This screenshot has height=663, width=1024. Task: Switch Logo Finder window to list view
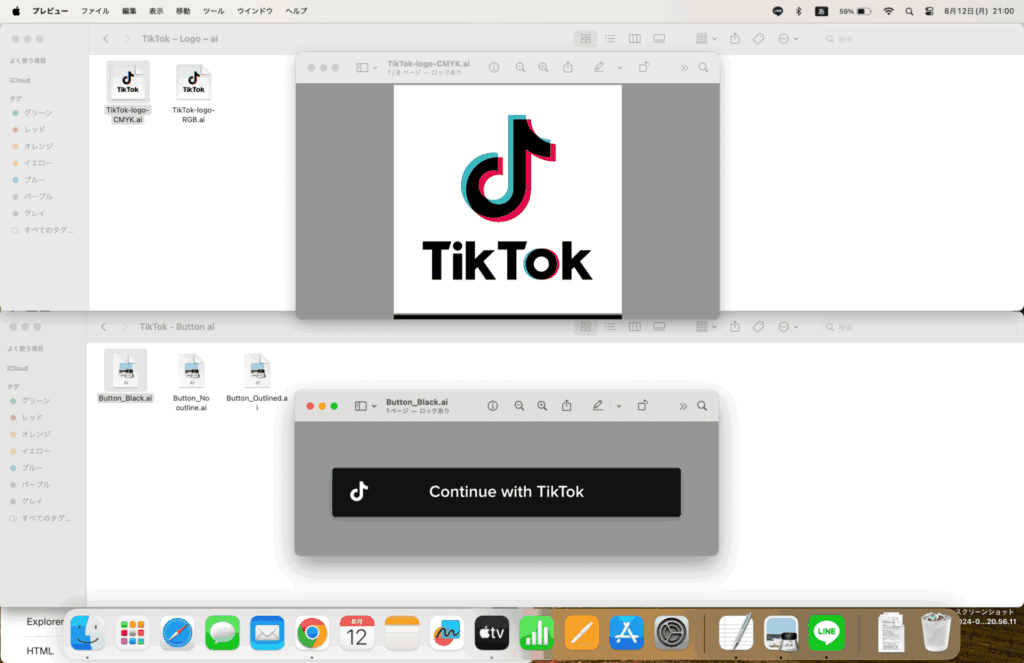610,39
